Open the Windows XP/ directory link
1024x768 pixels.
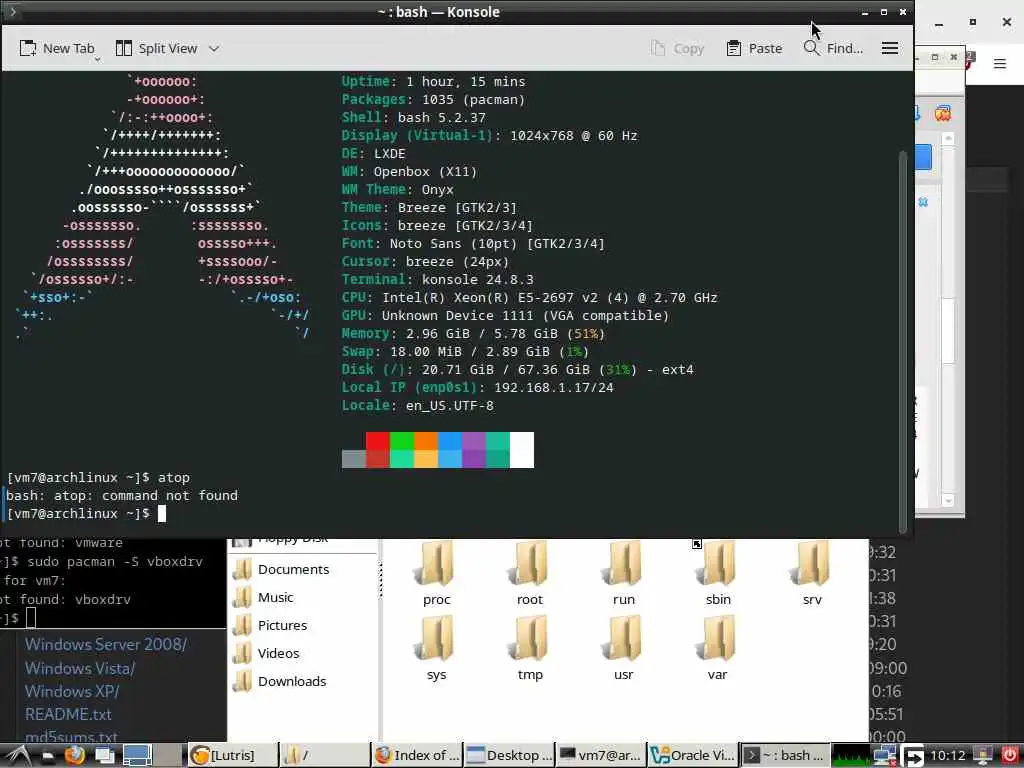72,692
